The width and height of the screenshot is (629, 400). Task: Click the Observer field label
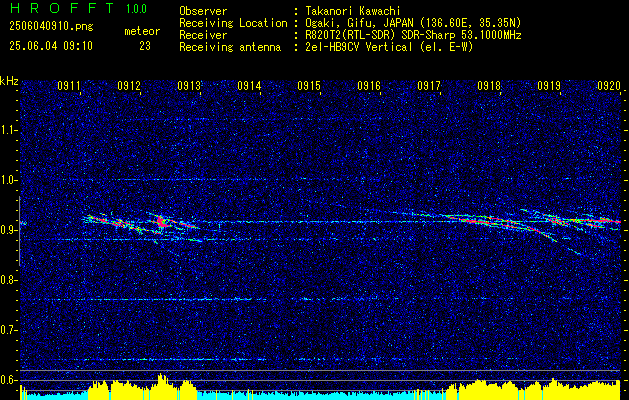pyautogui.click(x=203, y=11)
